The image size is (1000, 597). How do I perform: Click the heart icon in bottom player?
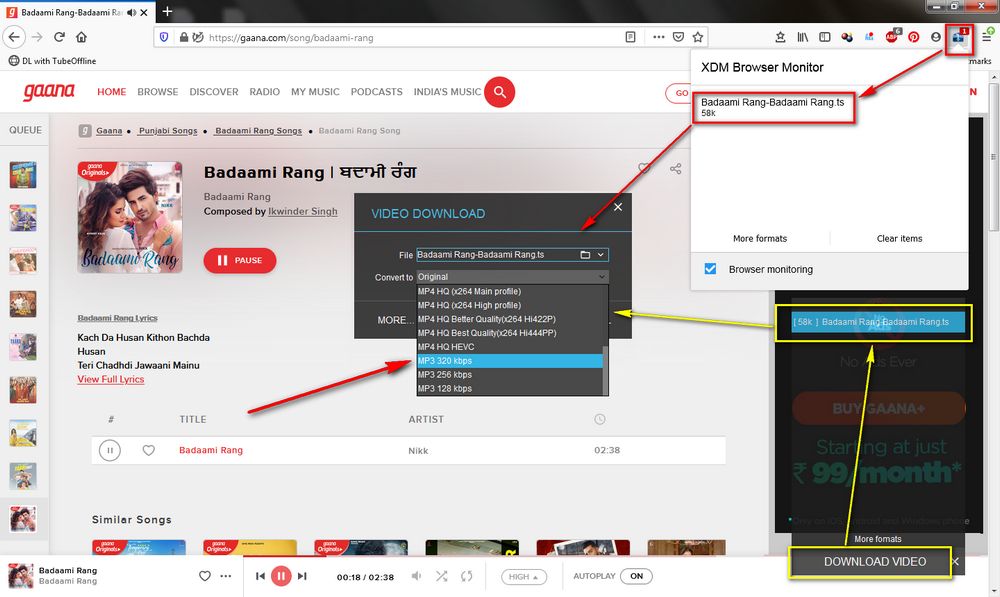[x=205, y=576]
